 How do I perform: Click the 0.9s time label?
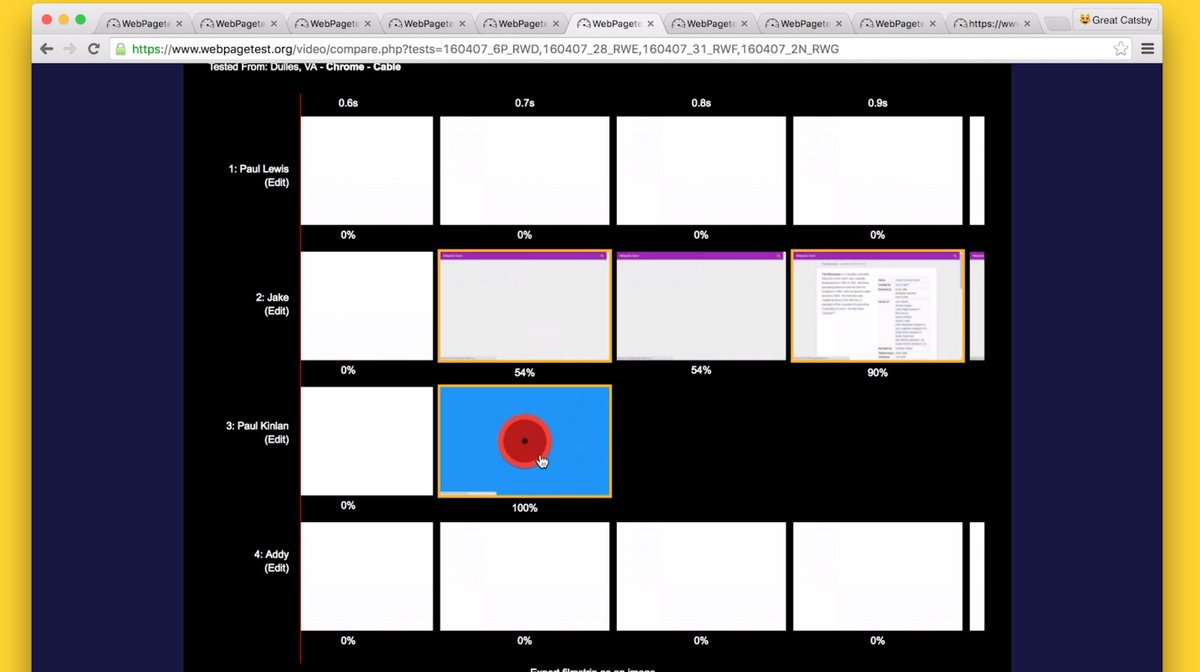point(878,103)
